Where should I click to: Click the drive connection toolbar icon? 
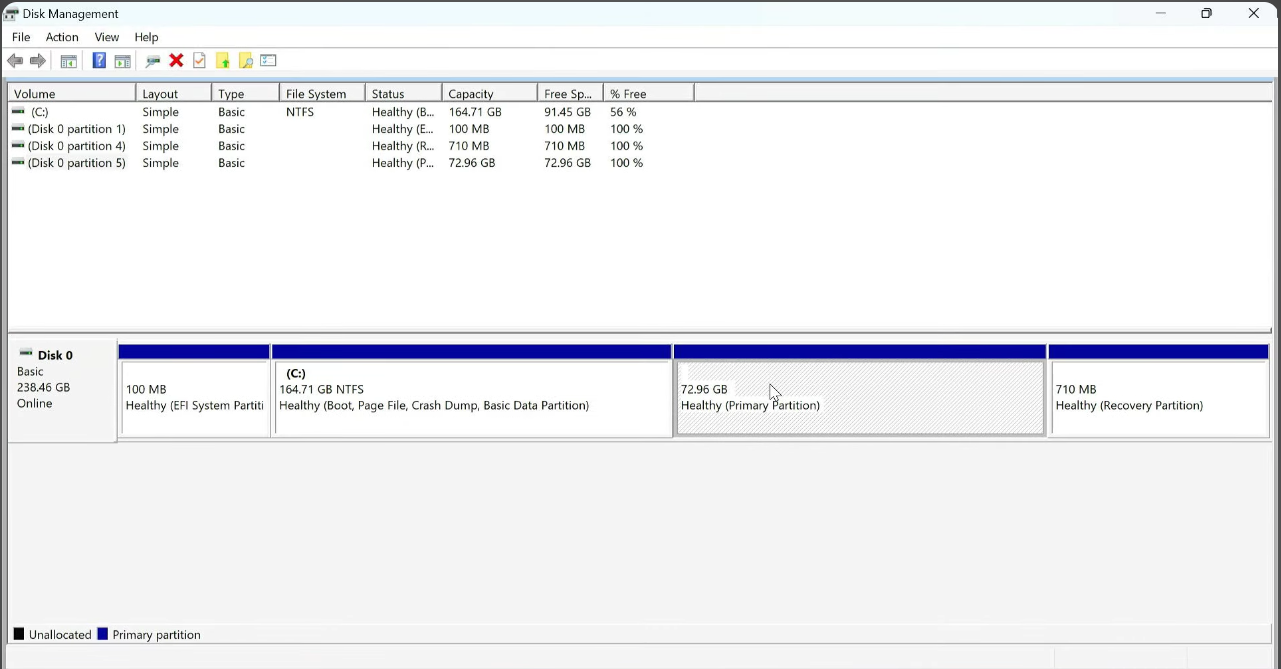coord(153,61)
